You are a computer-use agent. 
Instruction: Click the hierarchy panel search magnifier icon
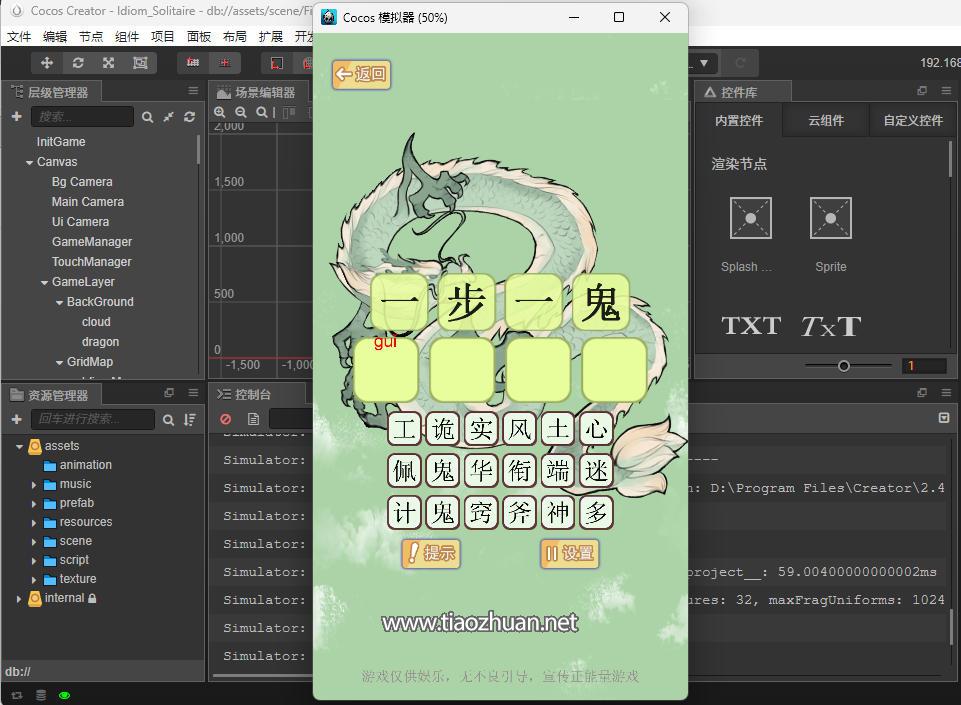tap(148, 117)
